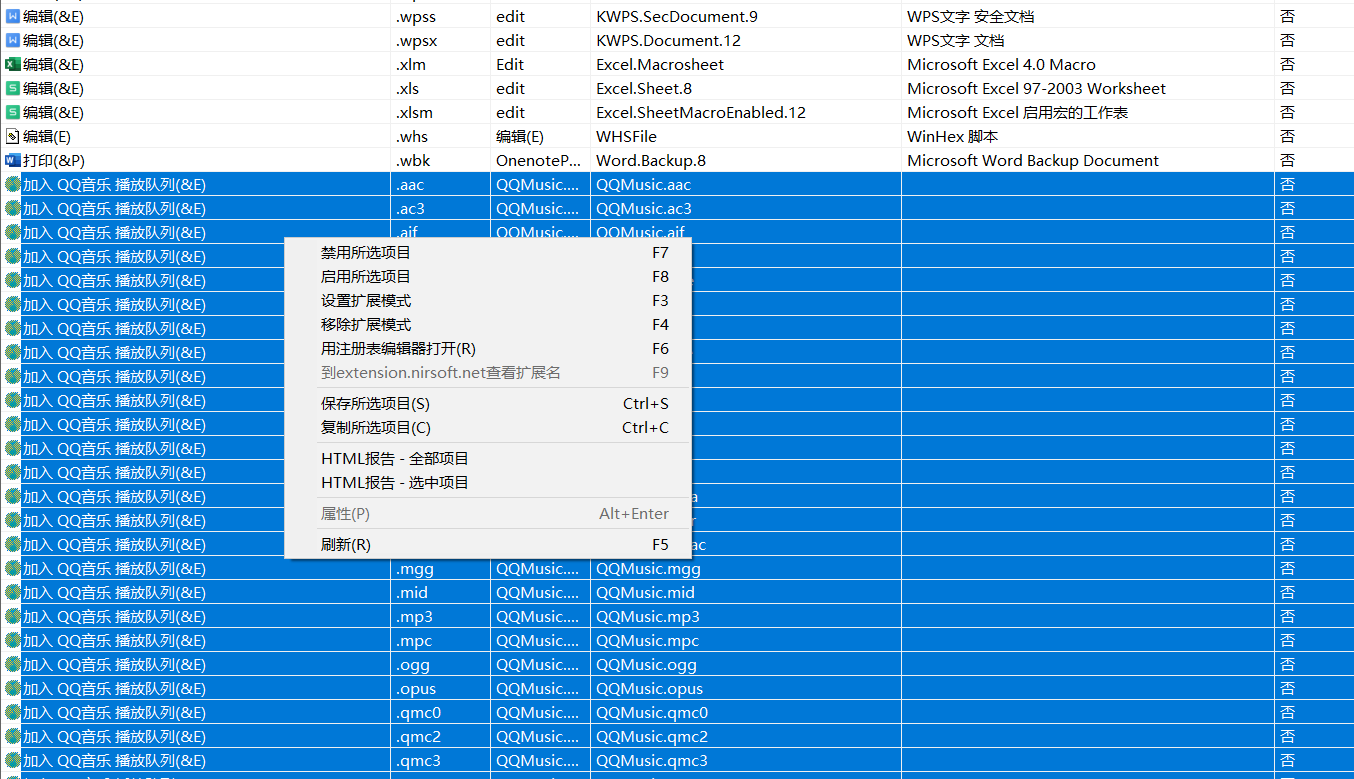Click the QQ Music icon in the .aac row
This screenshot has height=779, width=1354.
point(12,184)
